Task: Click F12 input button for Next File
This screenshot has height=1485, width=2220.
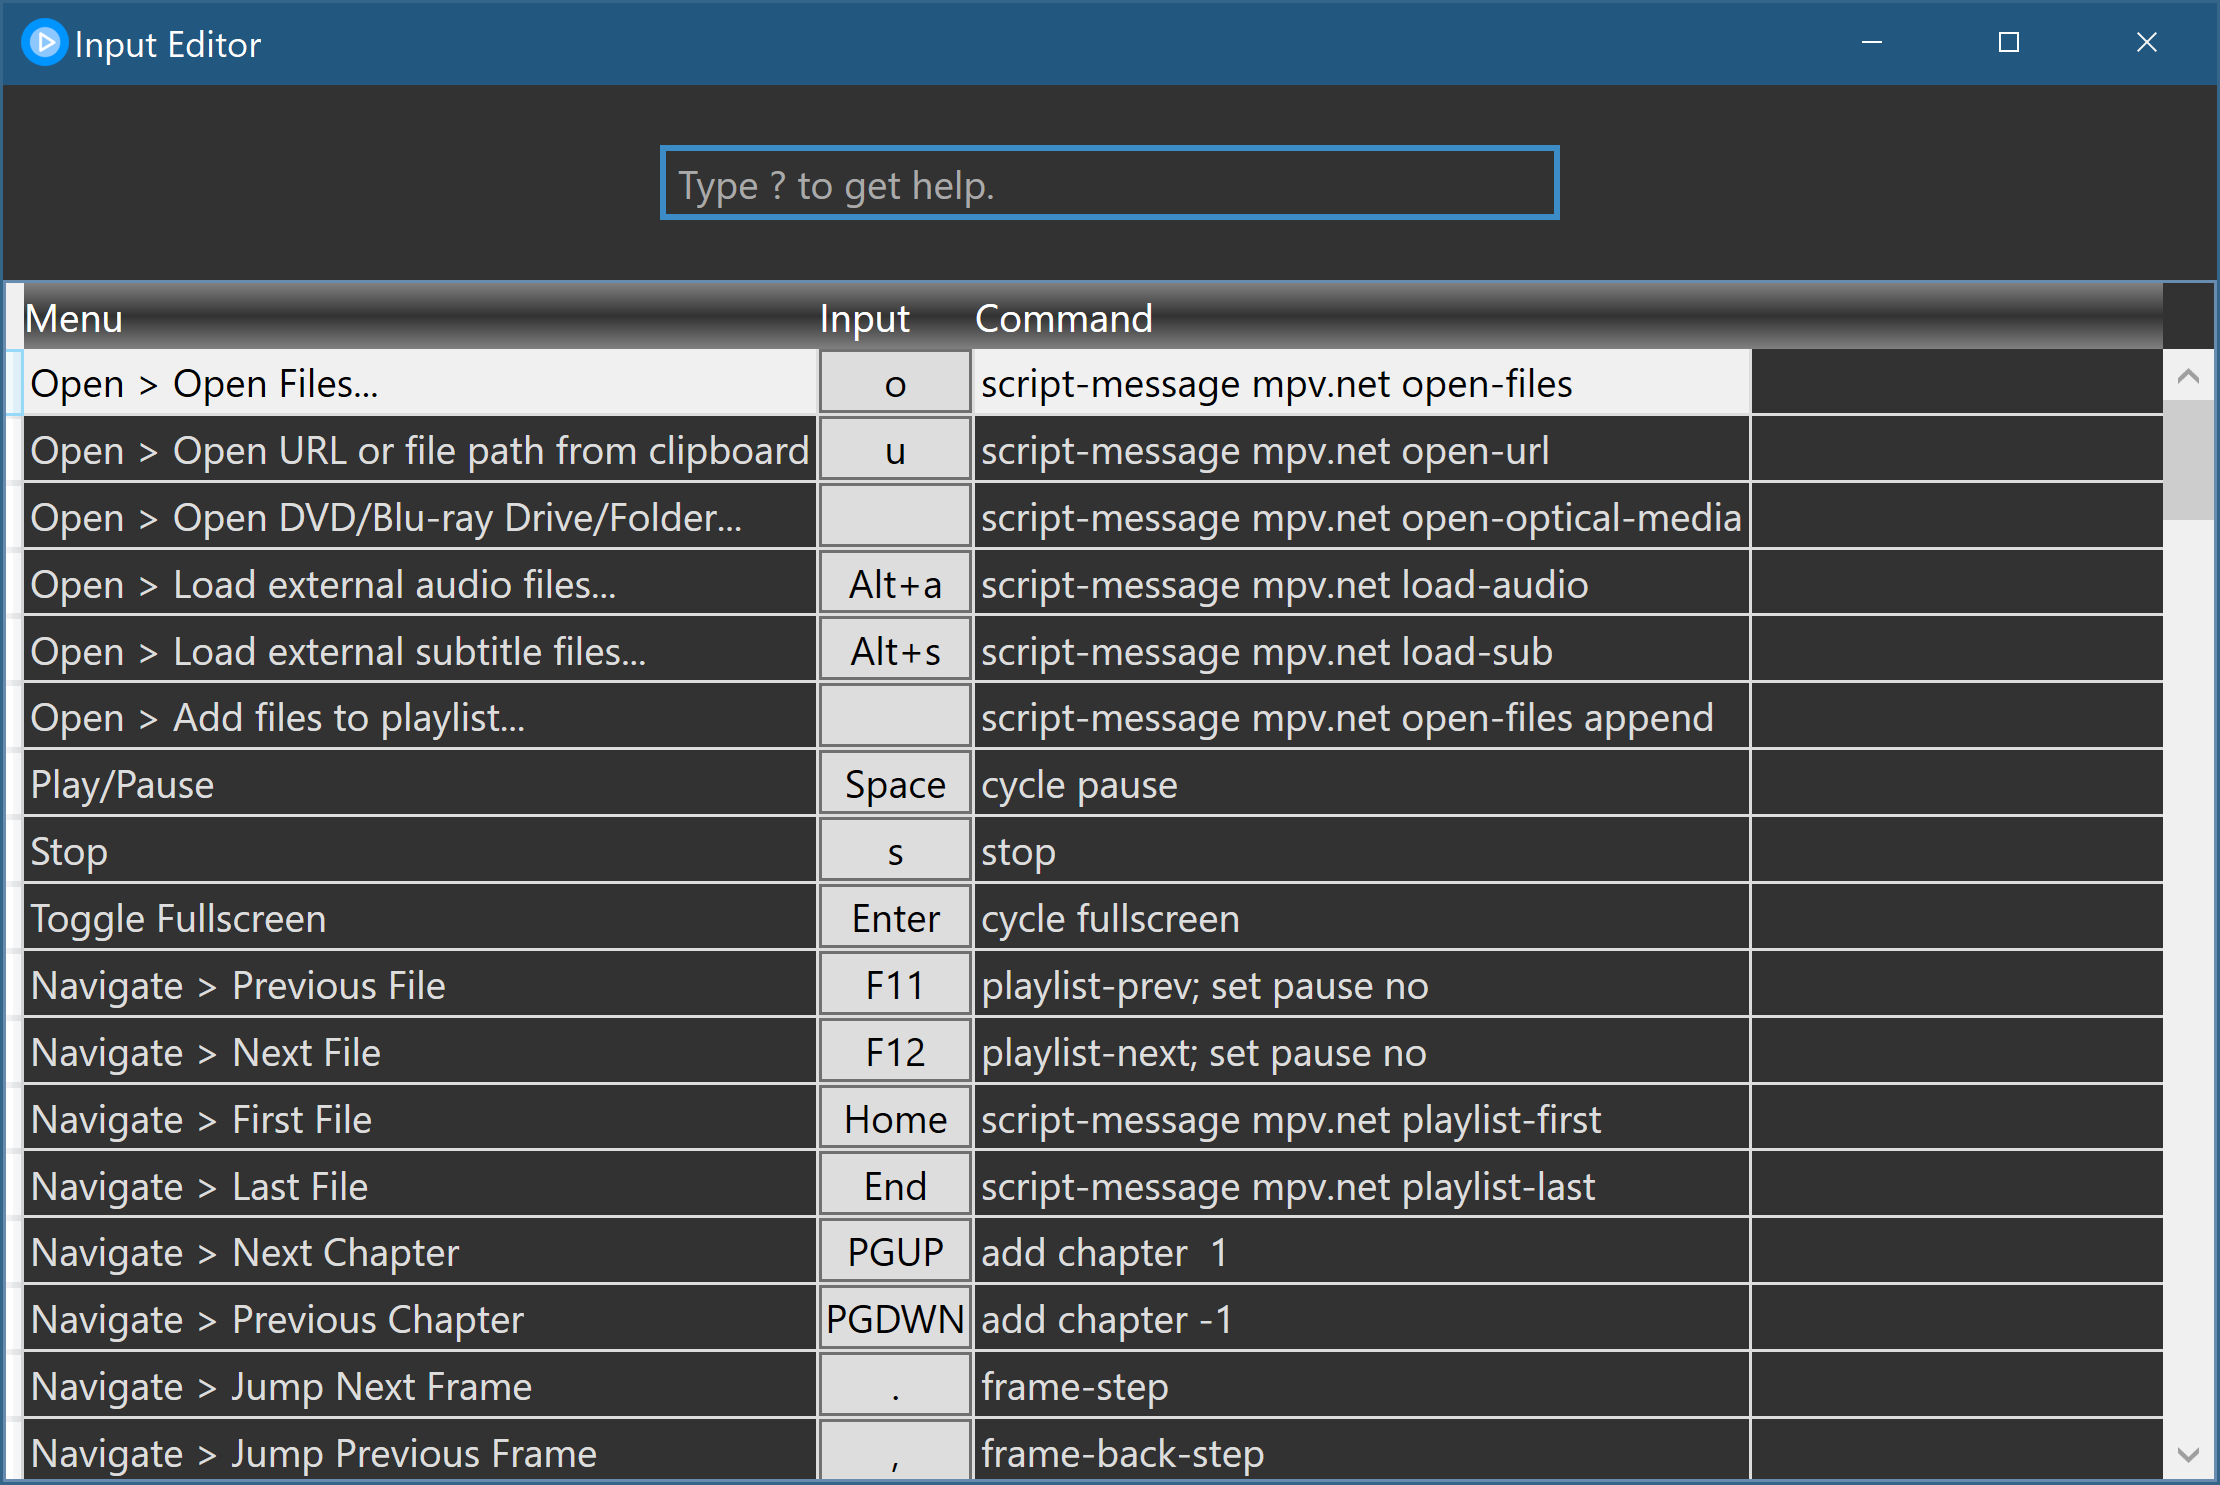Action: coord(895,1053)
